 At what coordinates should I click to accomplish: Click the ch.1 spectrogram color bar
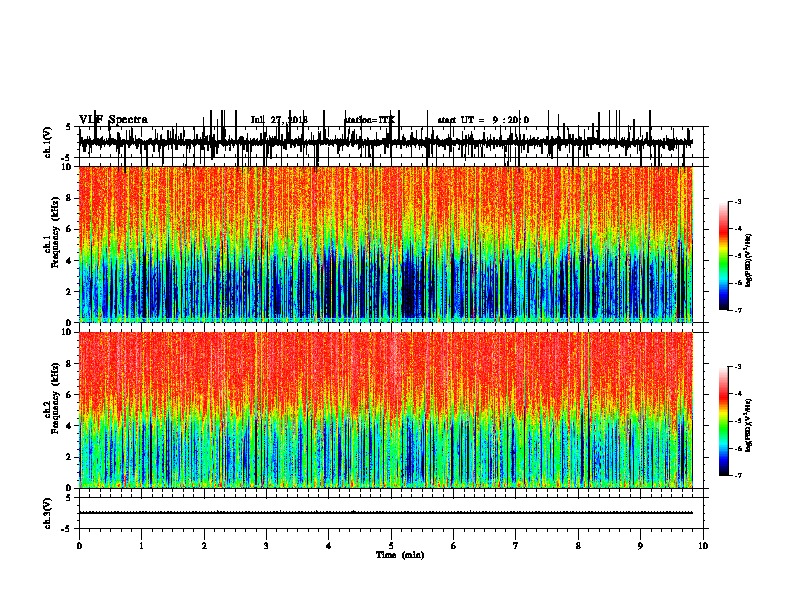[724, 256]
